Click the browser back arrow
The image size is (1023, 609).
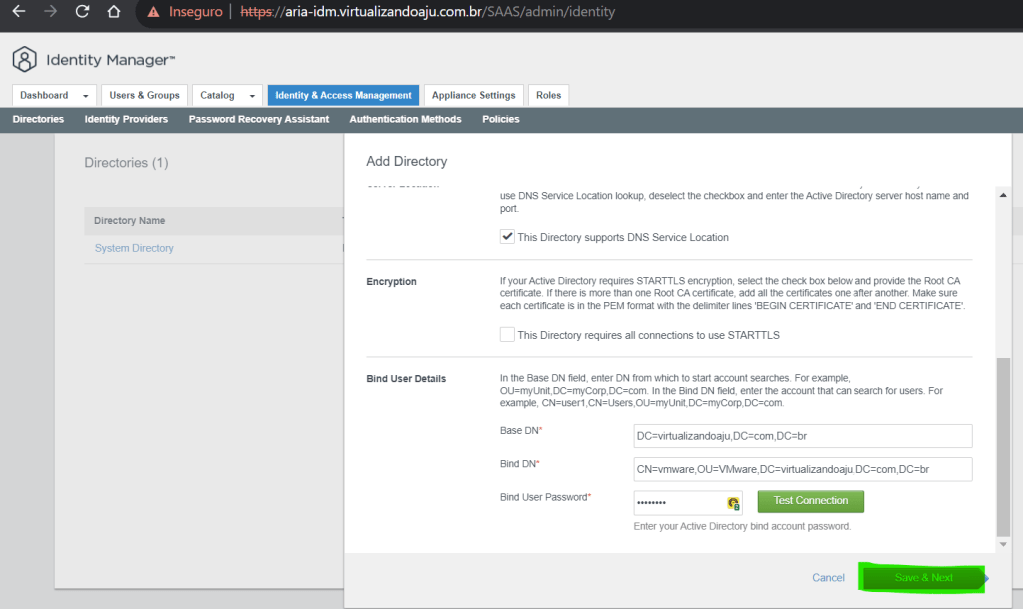coord(19,12)
